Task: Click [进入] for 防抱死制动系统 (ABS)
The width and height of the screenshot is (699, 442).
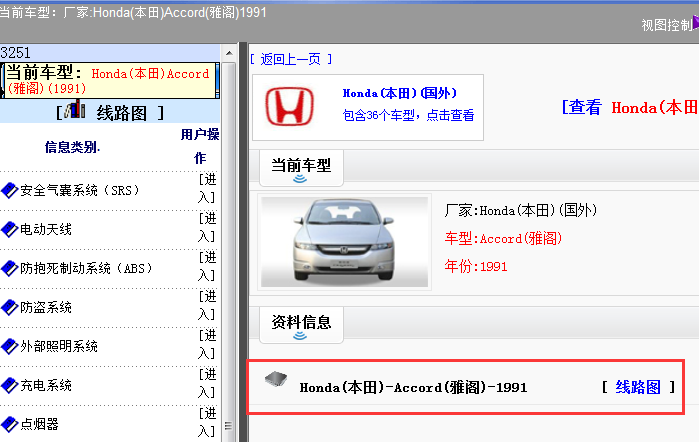Action: 207,266
